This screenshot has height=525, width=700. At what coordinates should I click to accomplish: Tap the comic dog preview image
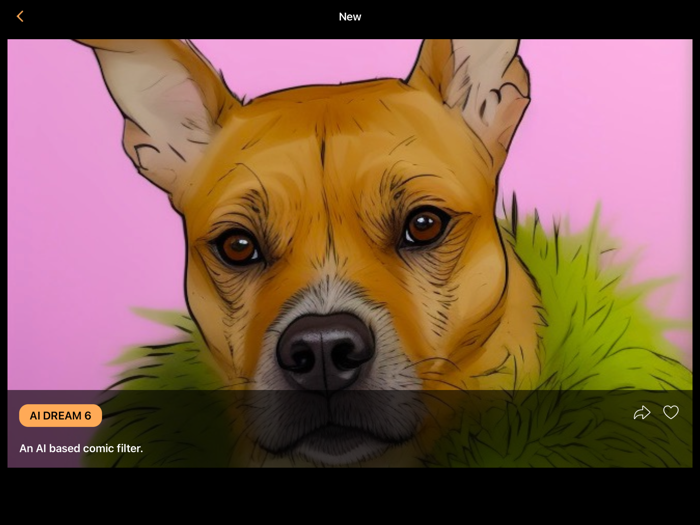click(350, 253)
